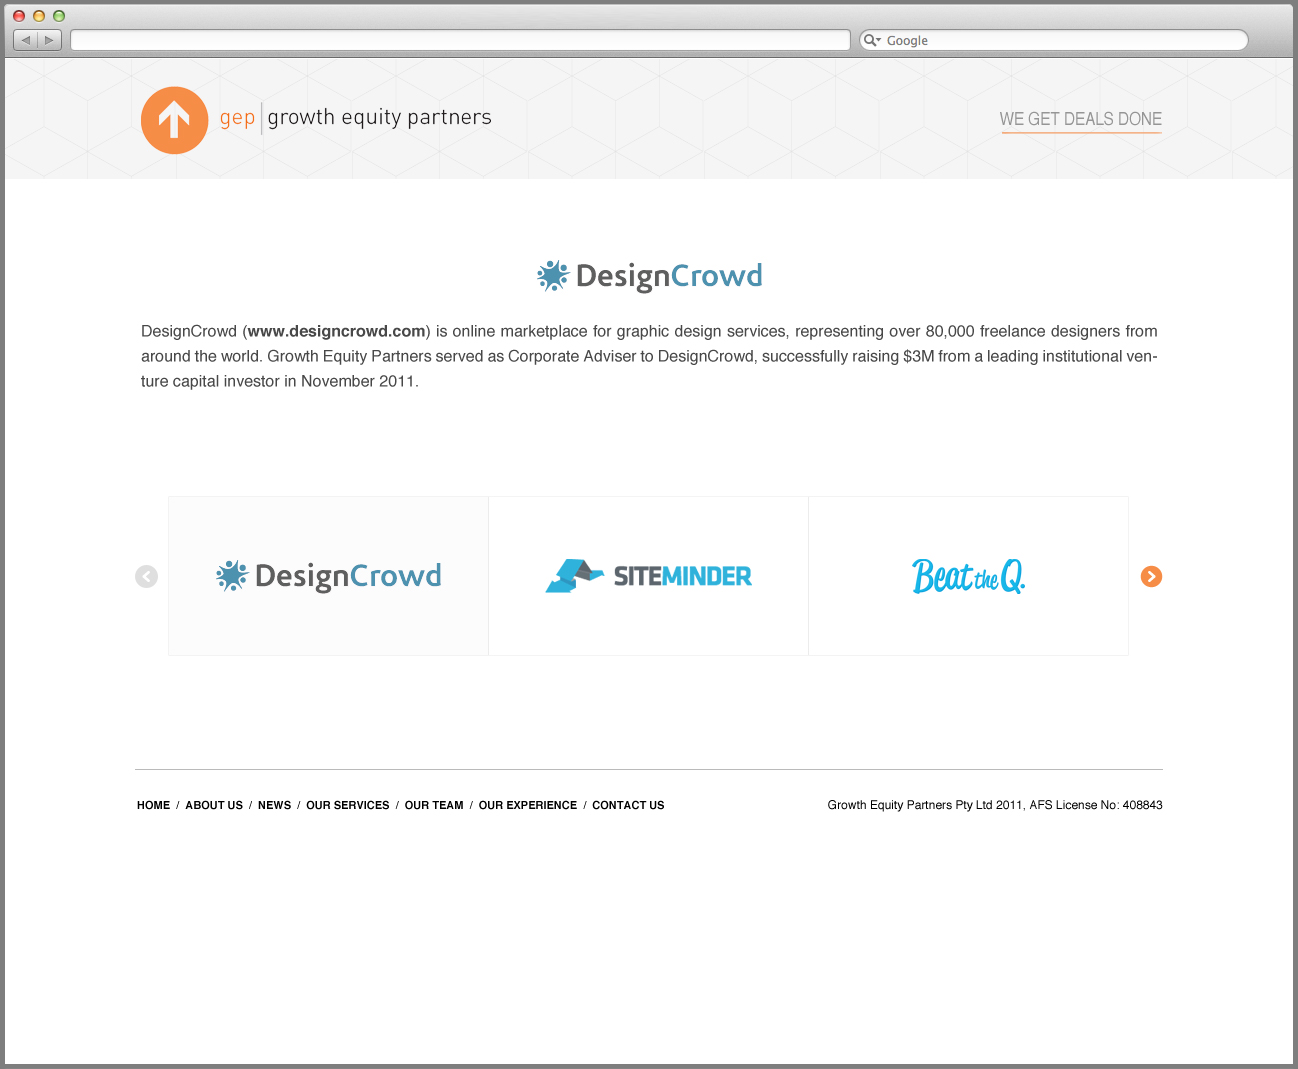This screenshot has height=1069, width=1298.
Task: Advance carousel with the orange next arrow
Action: 1151,577
